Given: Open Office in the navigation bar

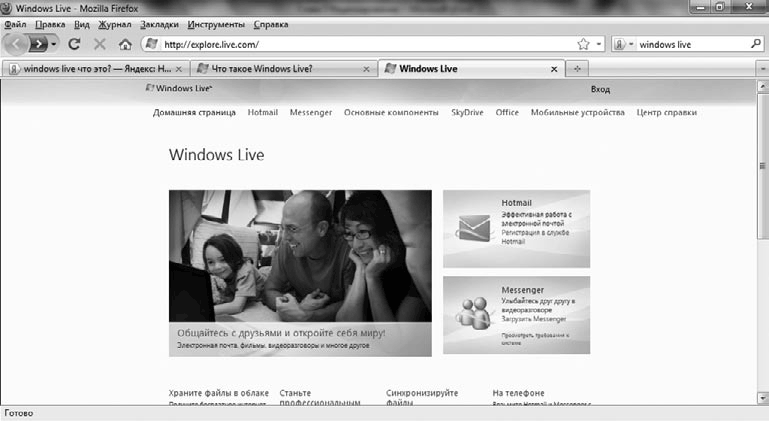Looking at the screenshot, I should coord(507,112).
